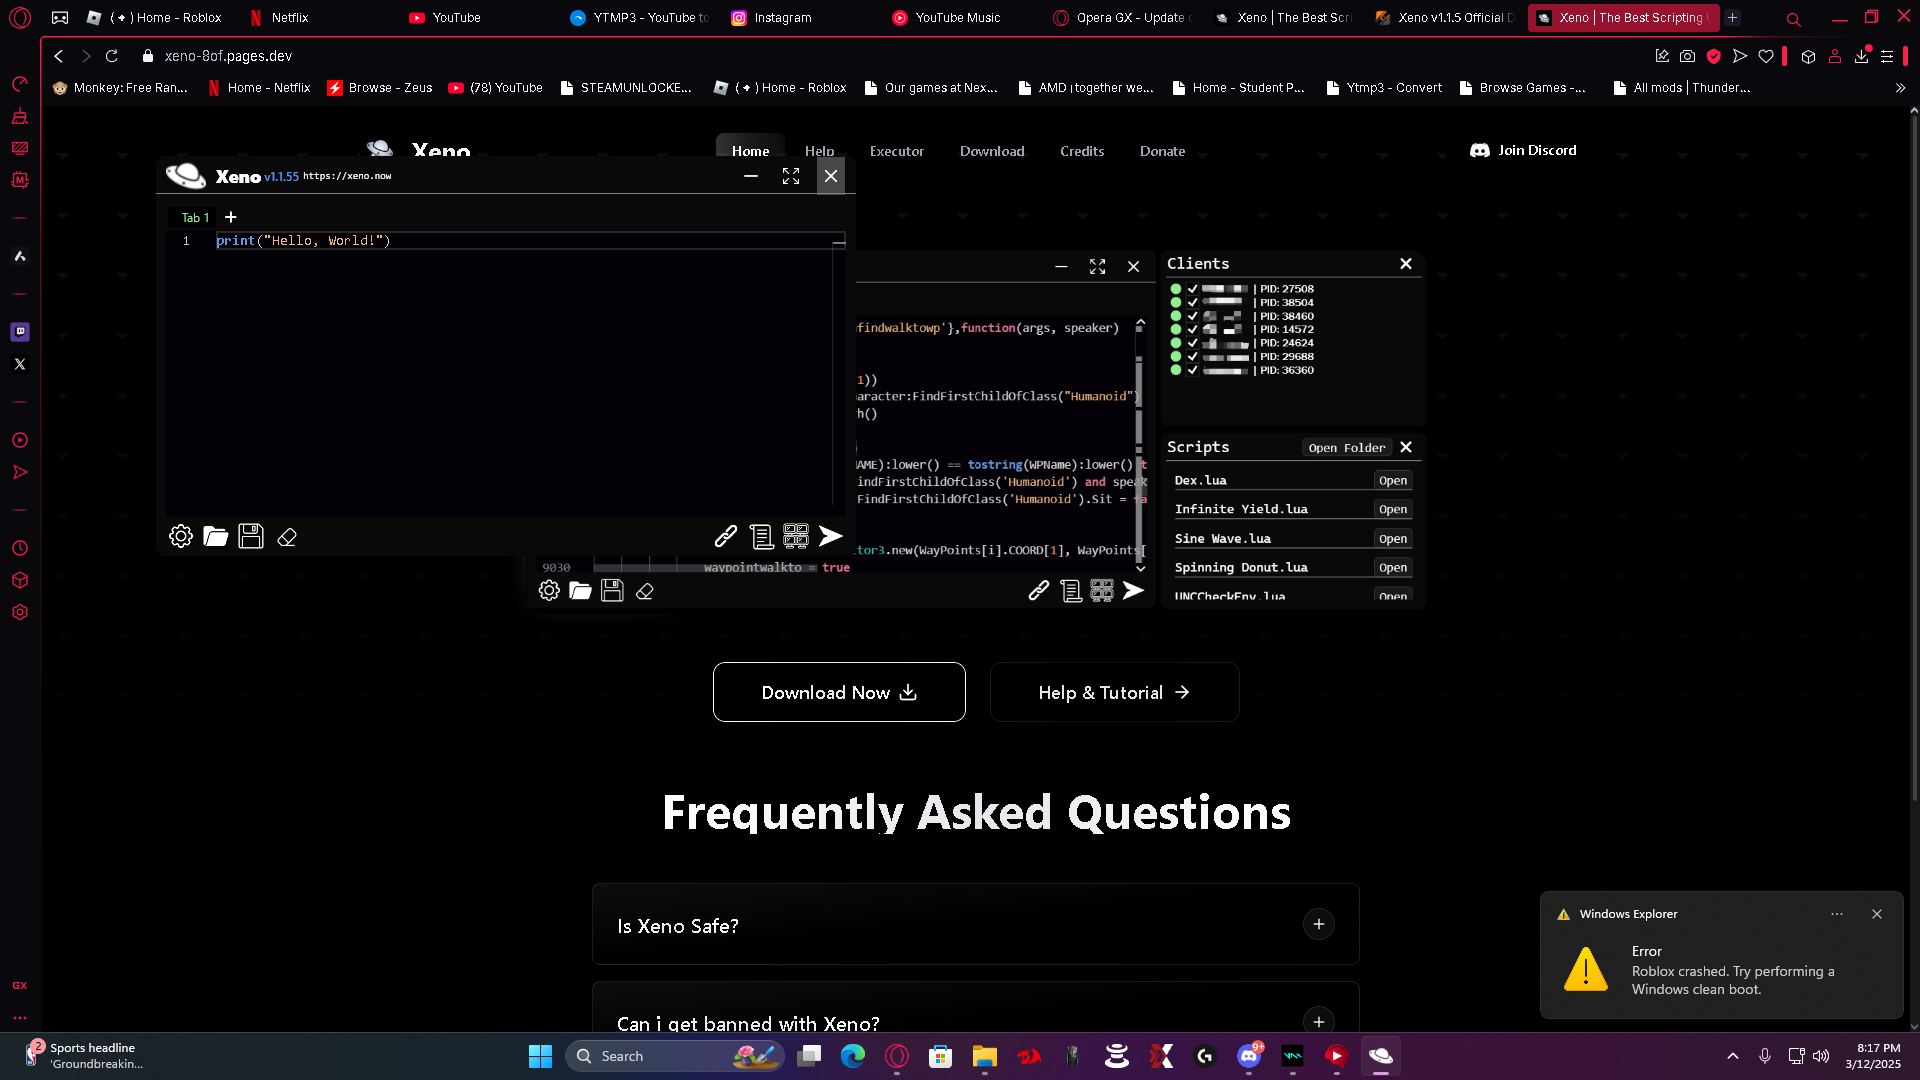Click attach link icon in front Xeno window

tap(726, 537)
